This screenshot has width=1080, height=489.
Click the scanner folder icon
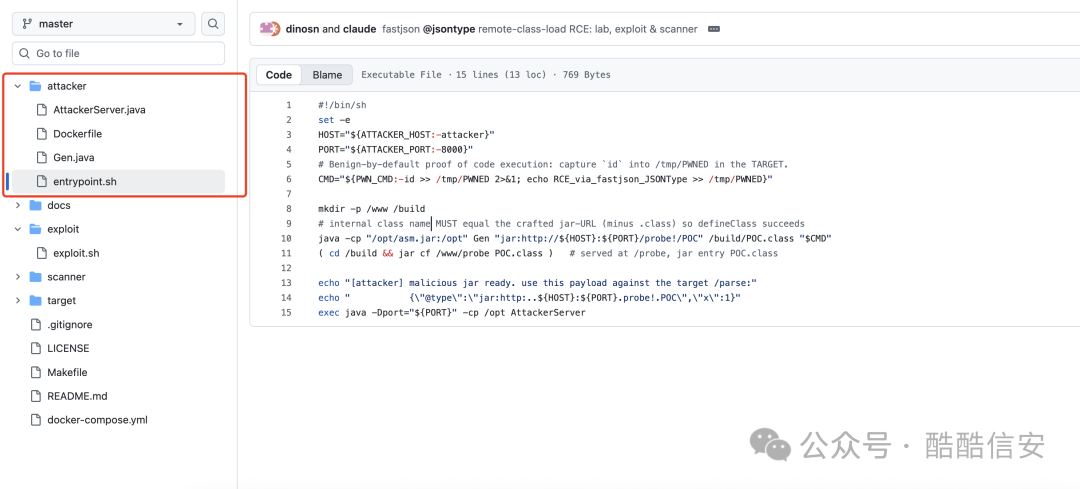click(35, 277)
